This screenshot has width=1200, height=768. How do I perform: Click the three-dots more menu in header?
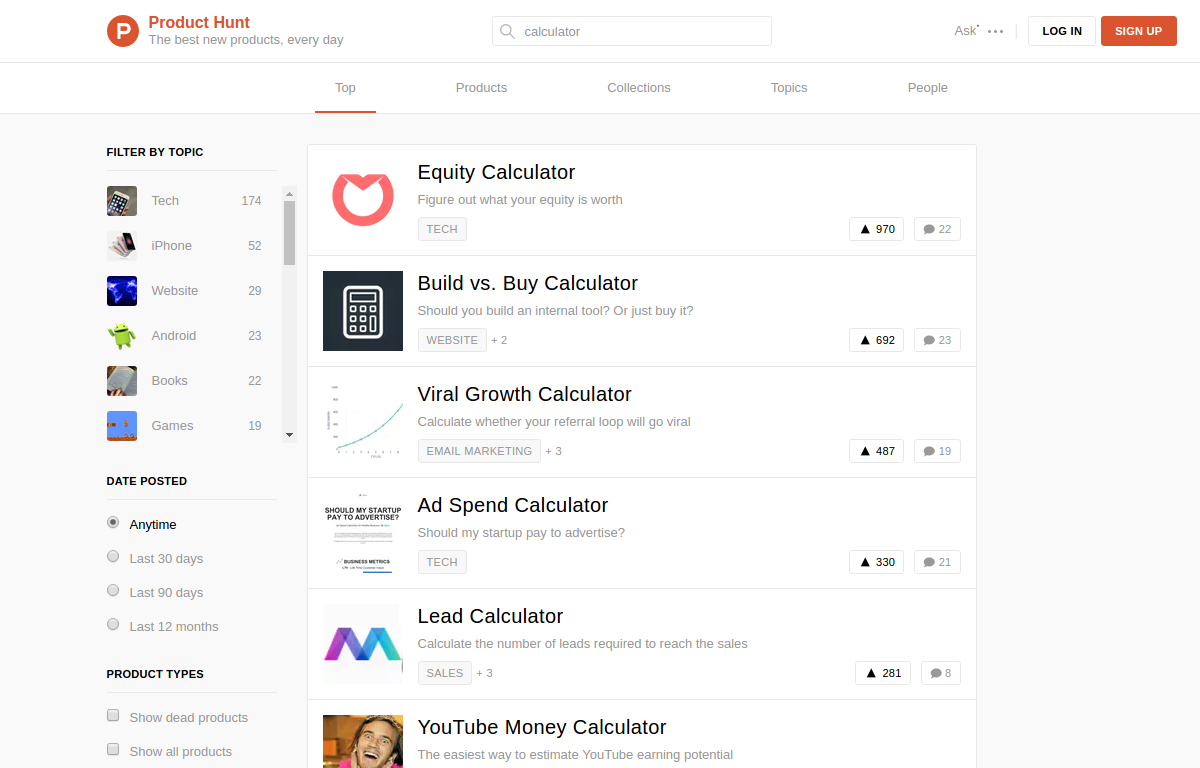coord(995,31)
